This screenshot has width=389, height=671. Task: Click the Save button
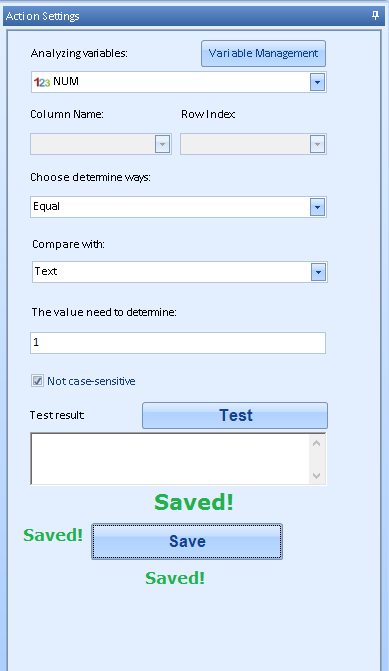click(187, 541)
